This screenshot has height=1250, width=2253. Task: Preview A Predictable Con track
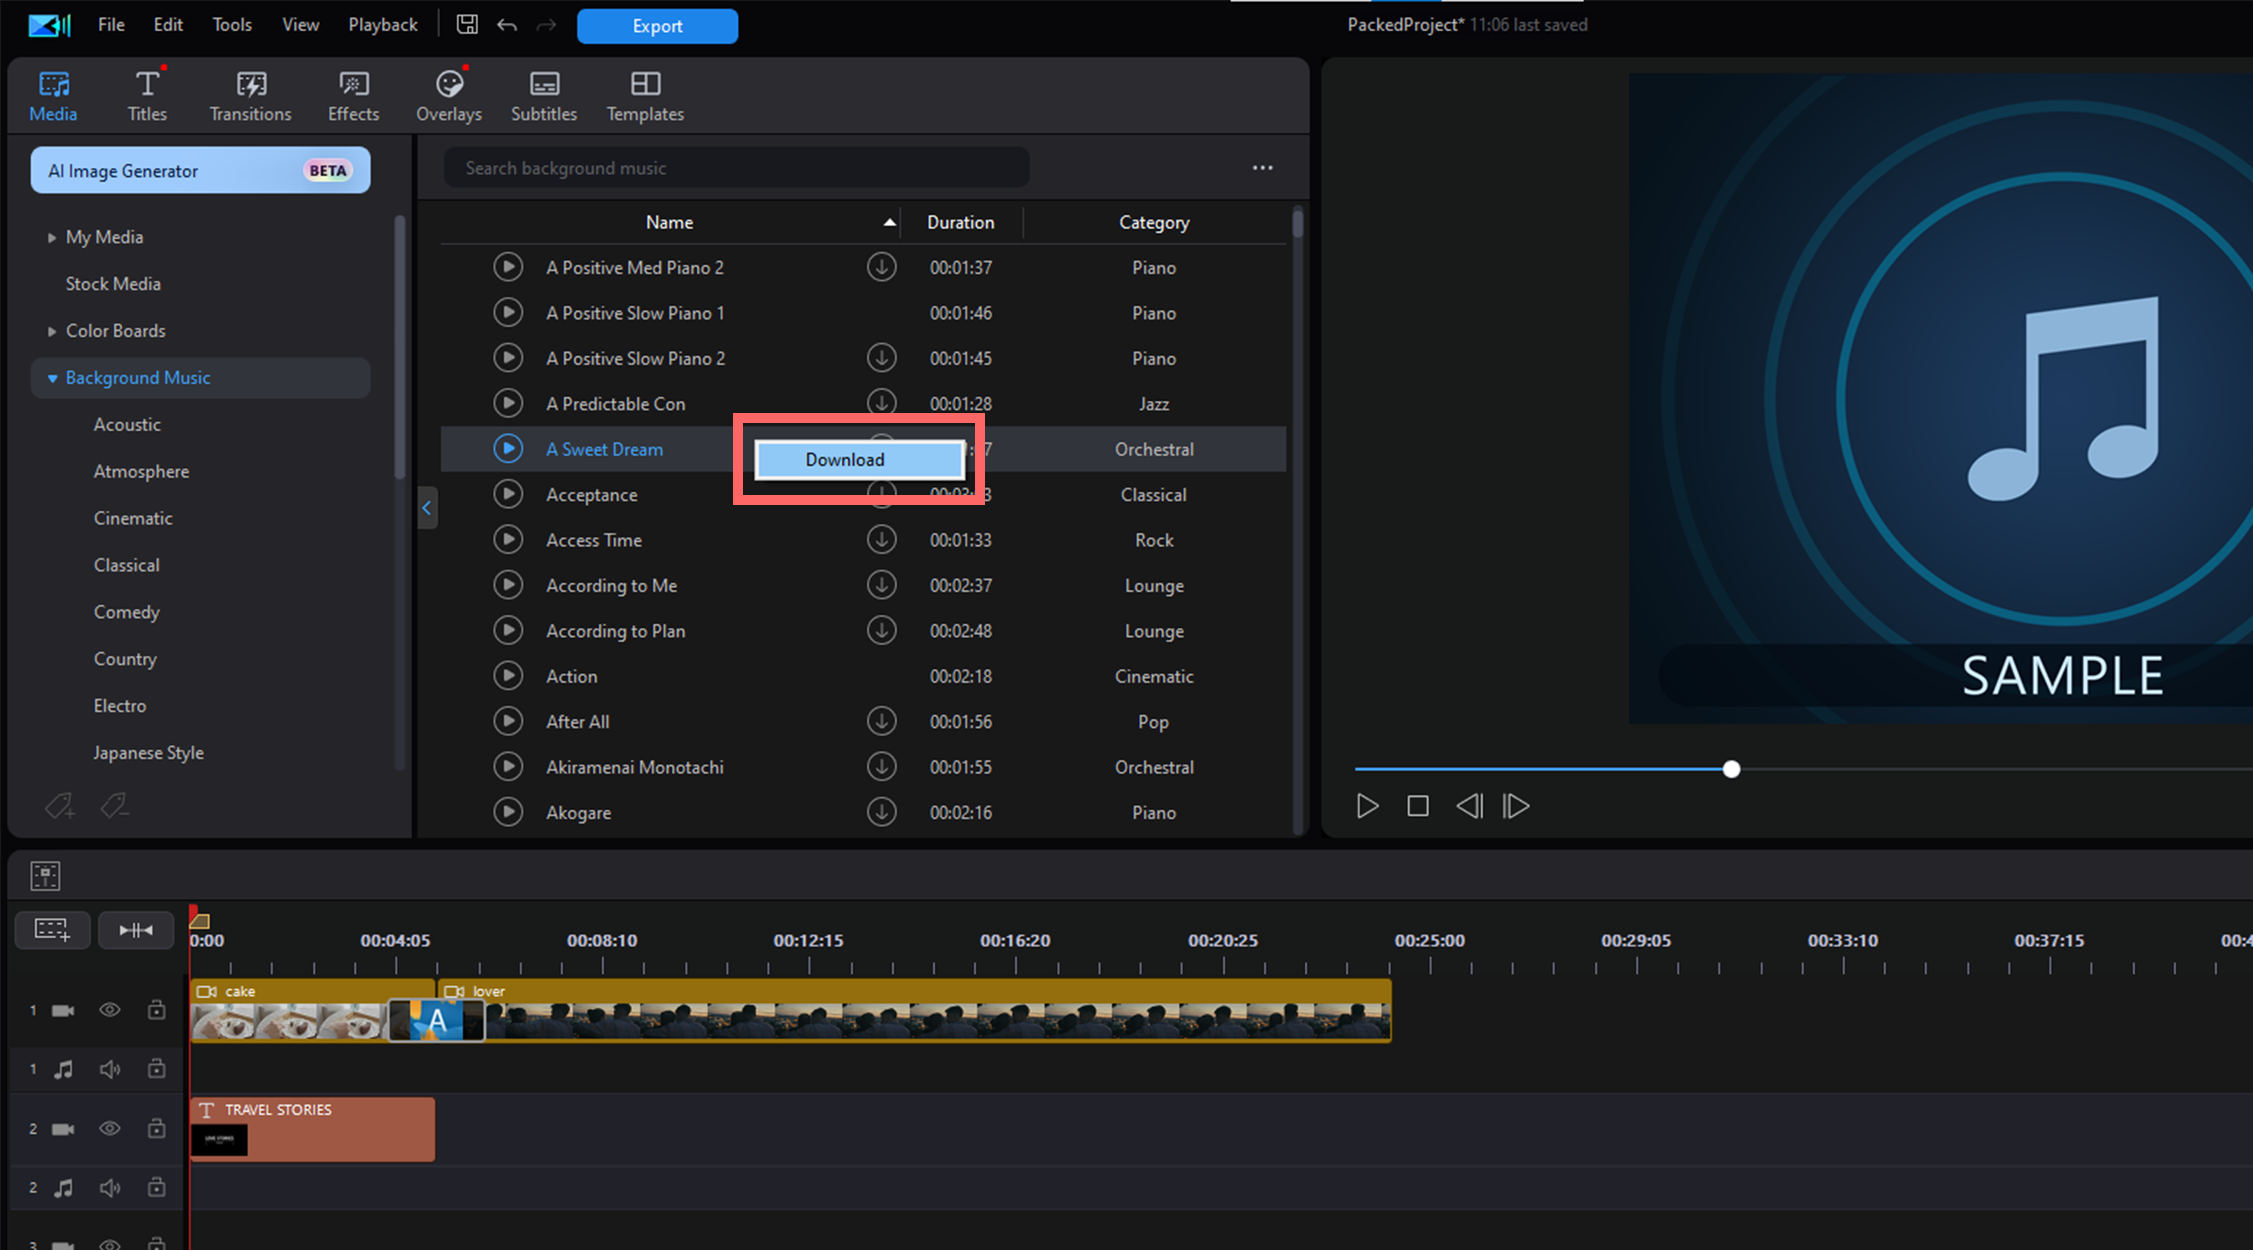(x=508, y=403)
